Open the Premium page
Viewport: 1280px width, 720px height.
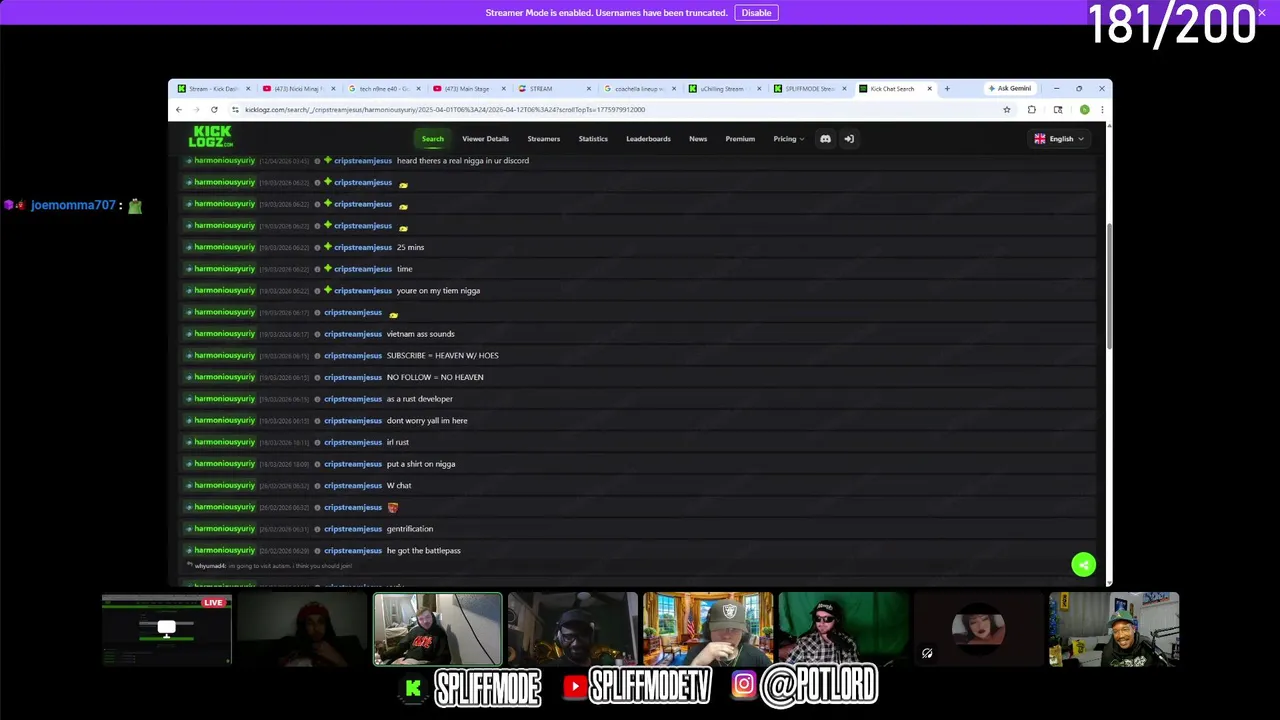(740, 139)
